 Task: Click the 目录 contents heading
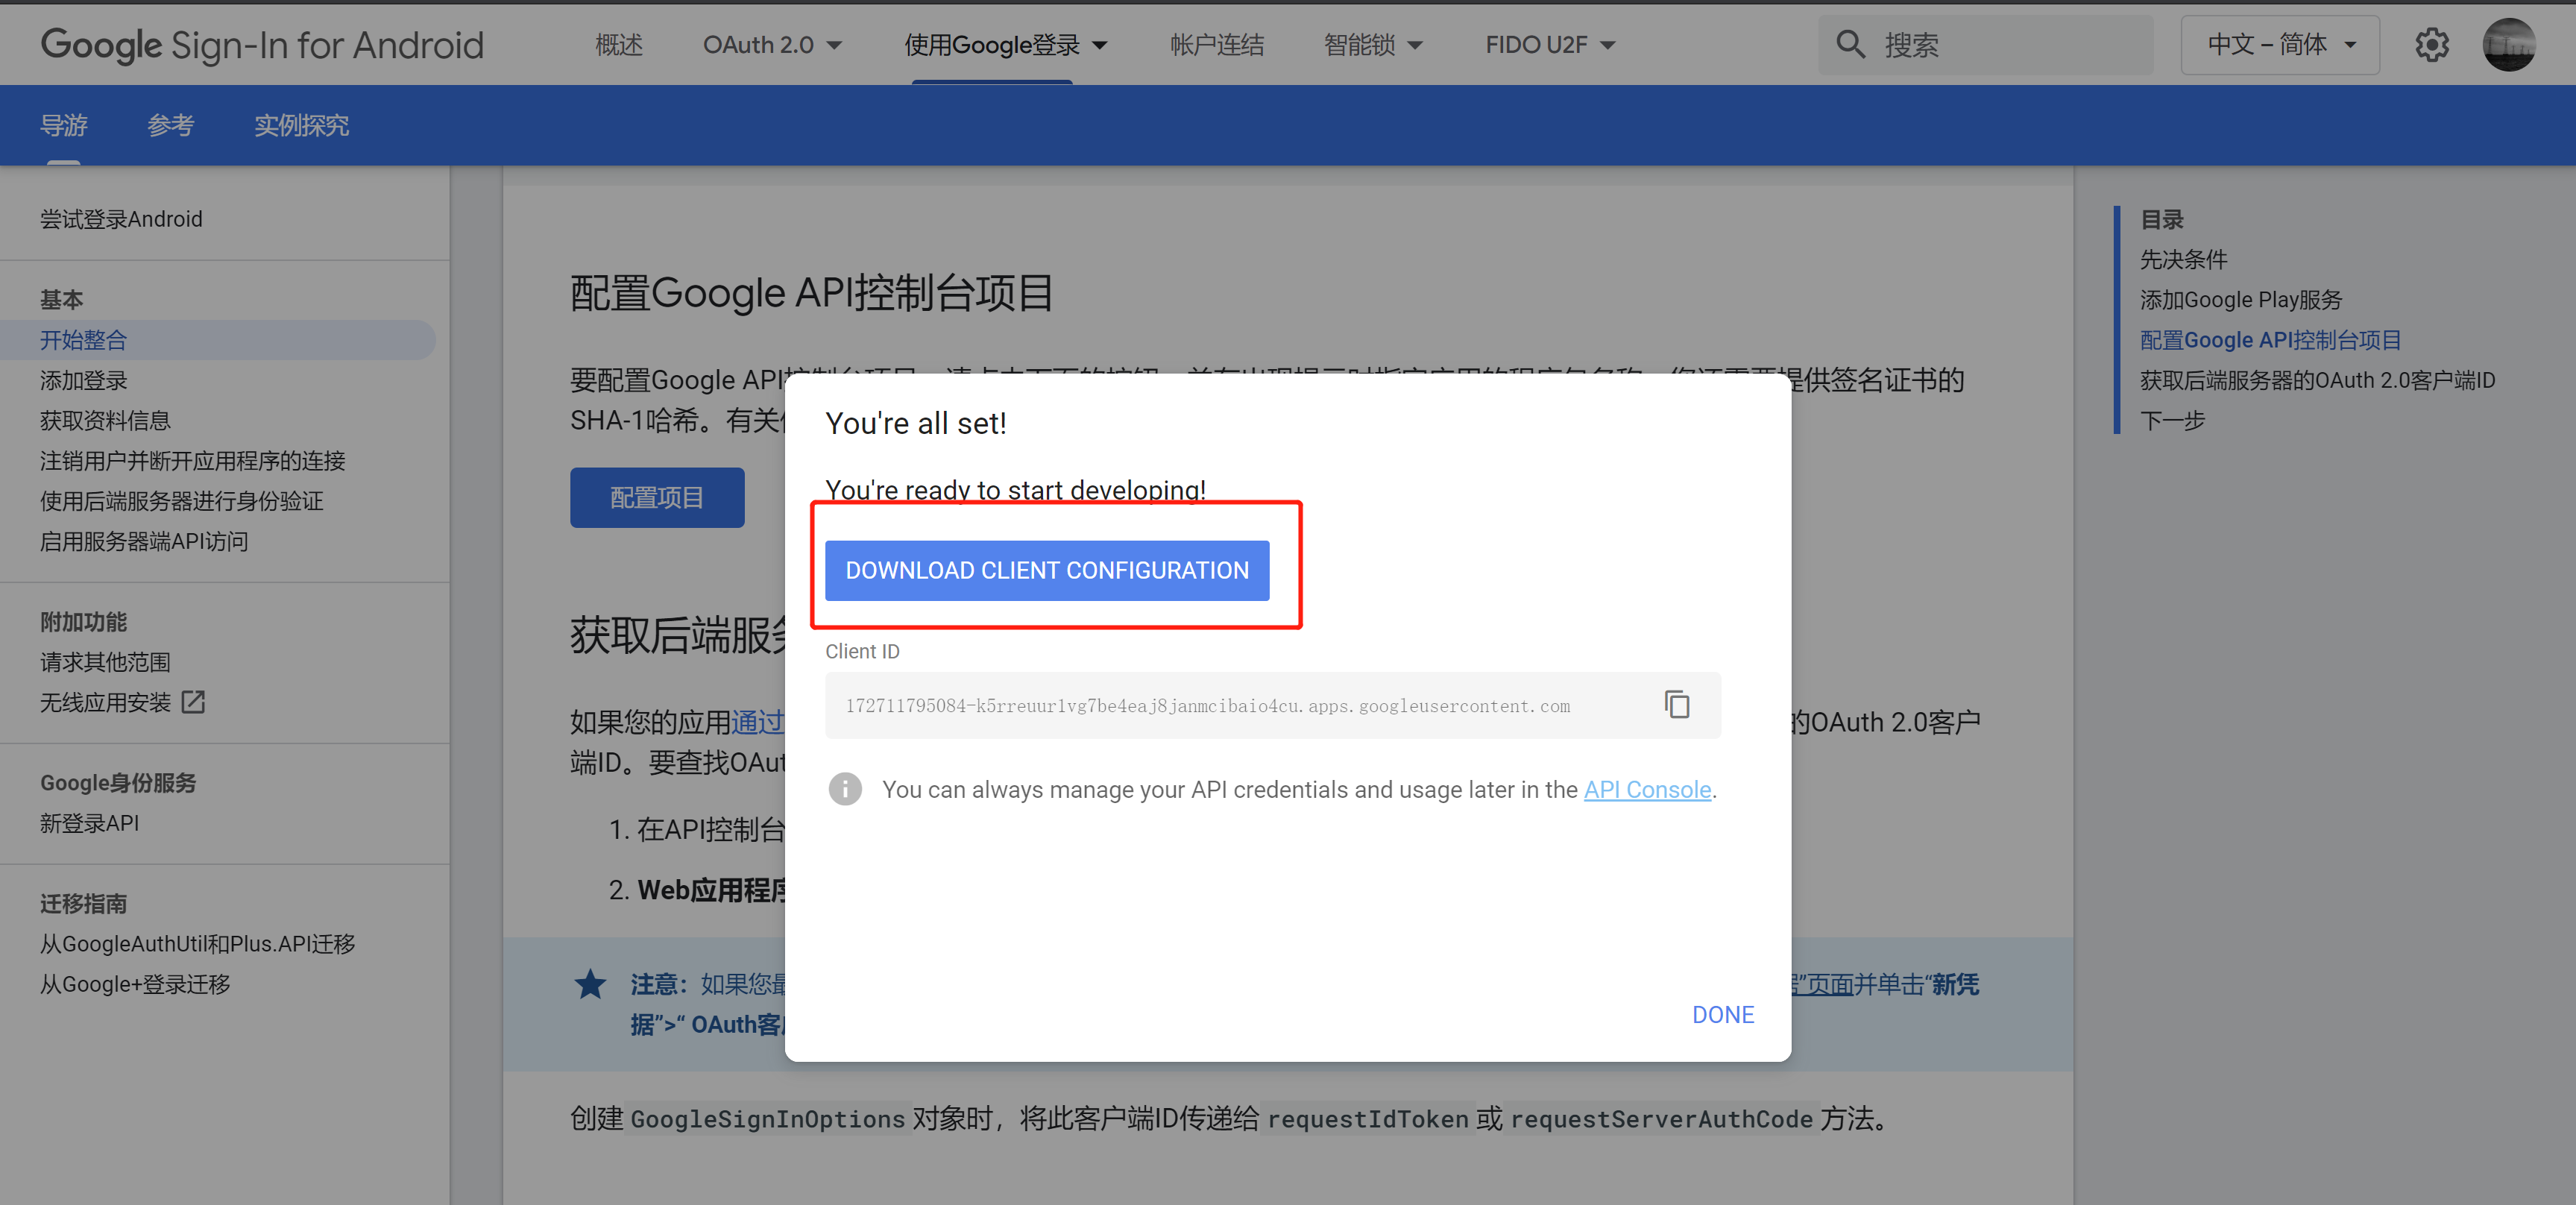2161,219
